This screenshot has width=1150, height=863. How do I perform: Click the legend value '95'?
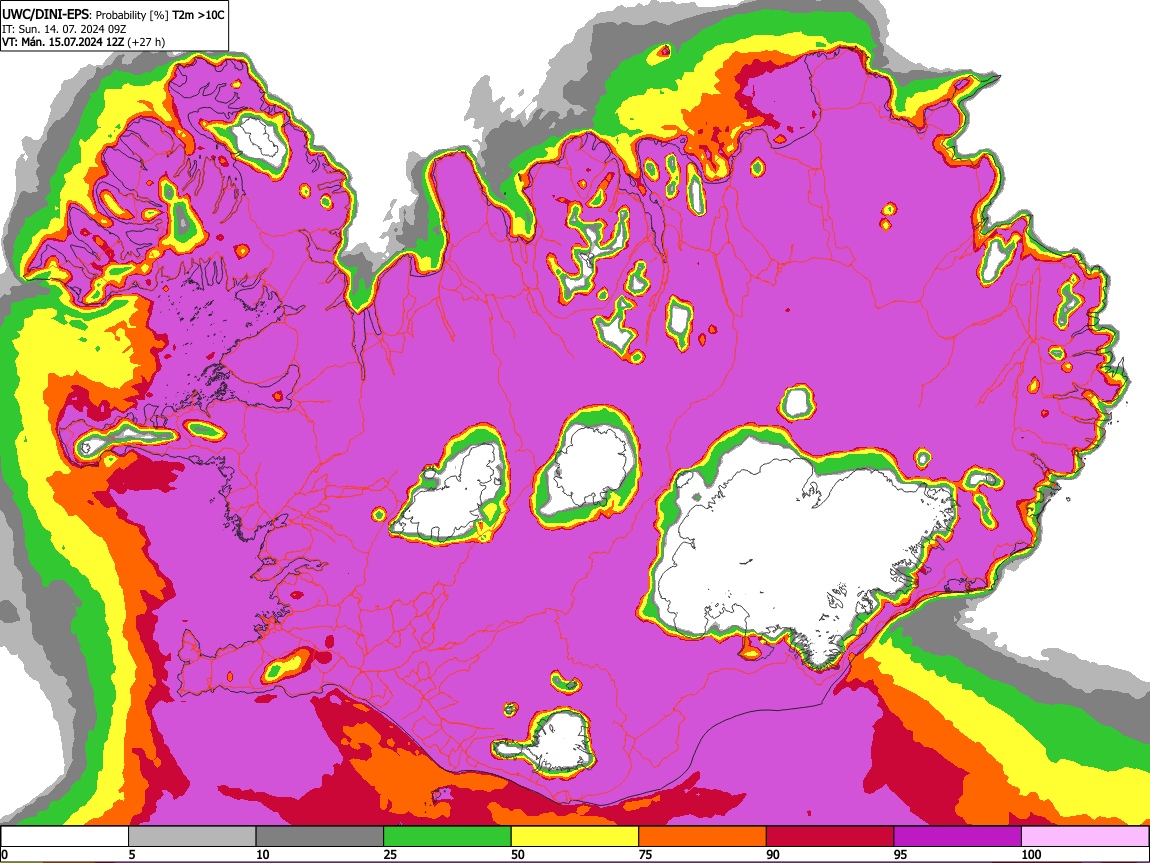pyautogui.click(x=901, y=854)
